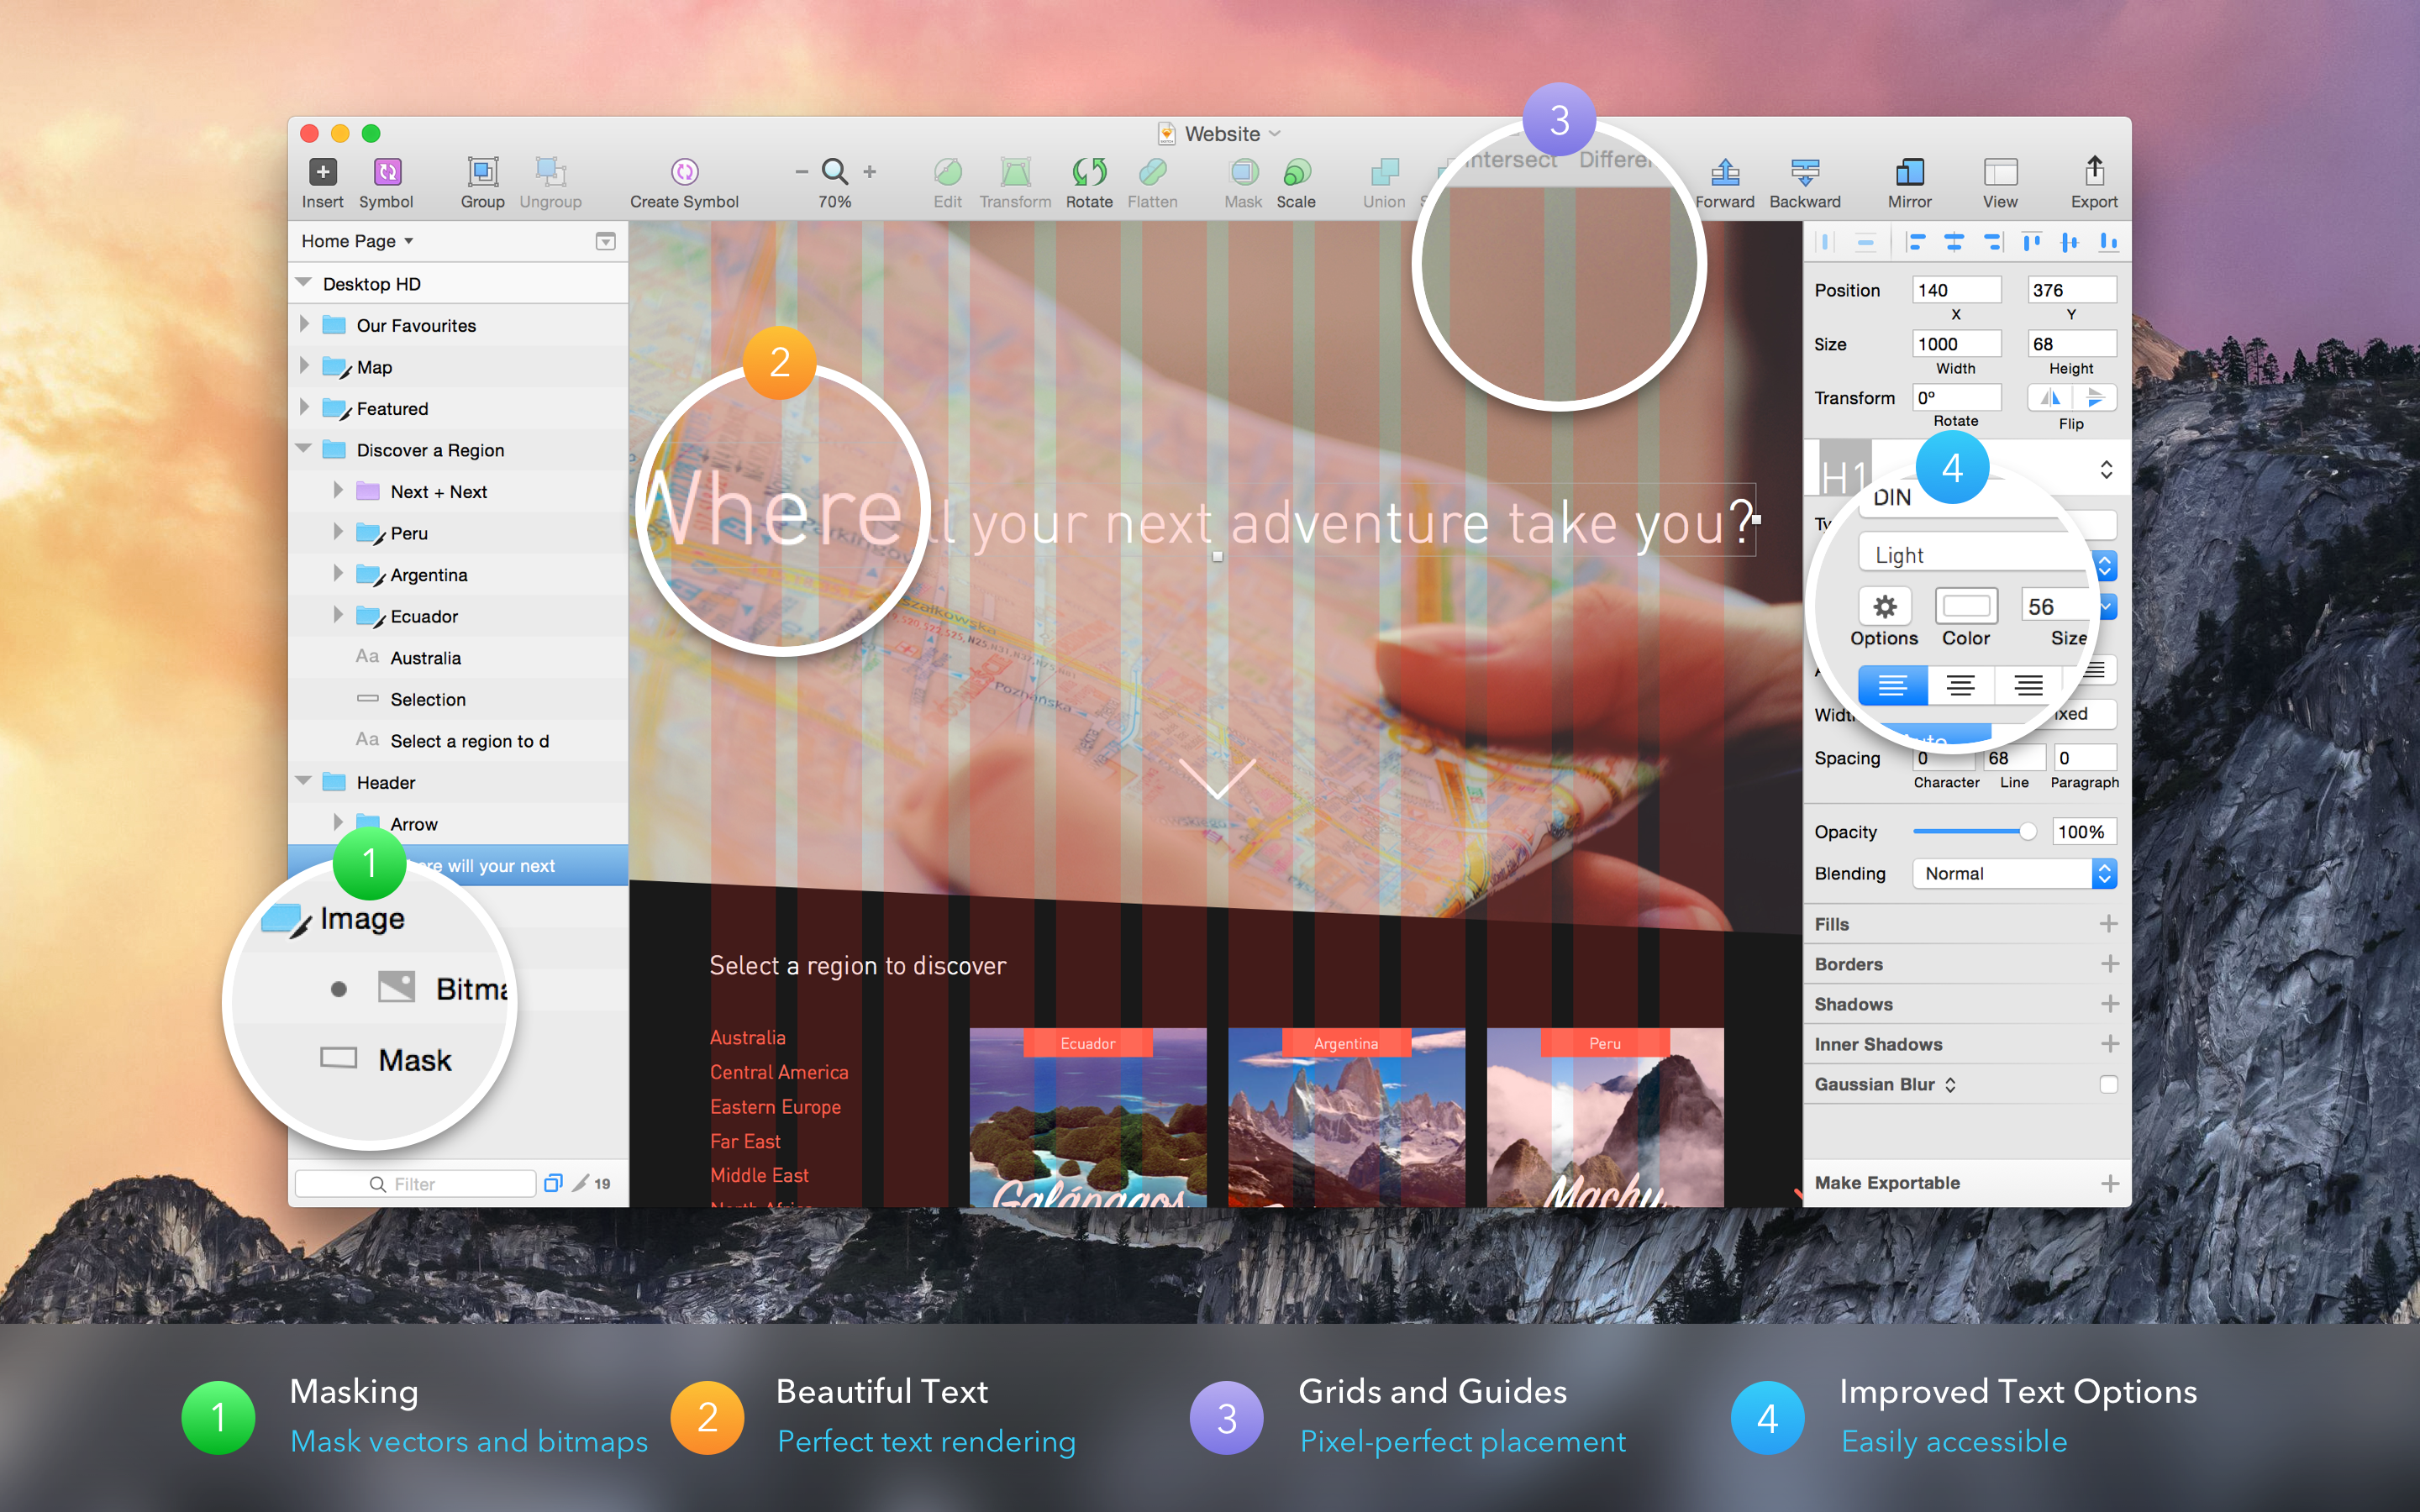Screen dimensions: 2420x1512
Task: Click the Opacity 100% value field
Action: pos(2083,831)
